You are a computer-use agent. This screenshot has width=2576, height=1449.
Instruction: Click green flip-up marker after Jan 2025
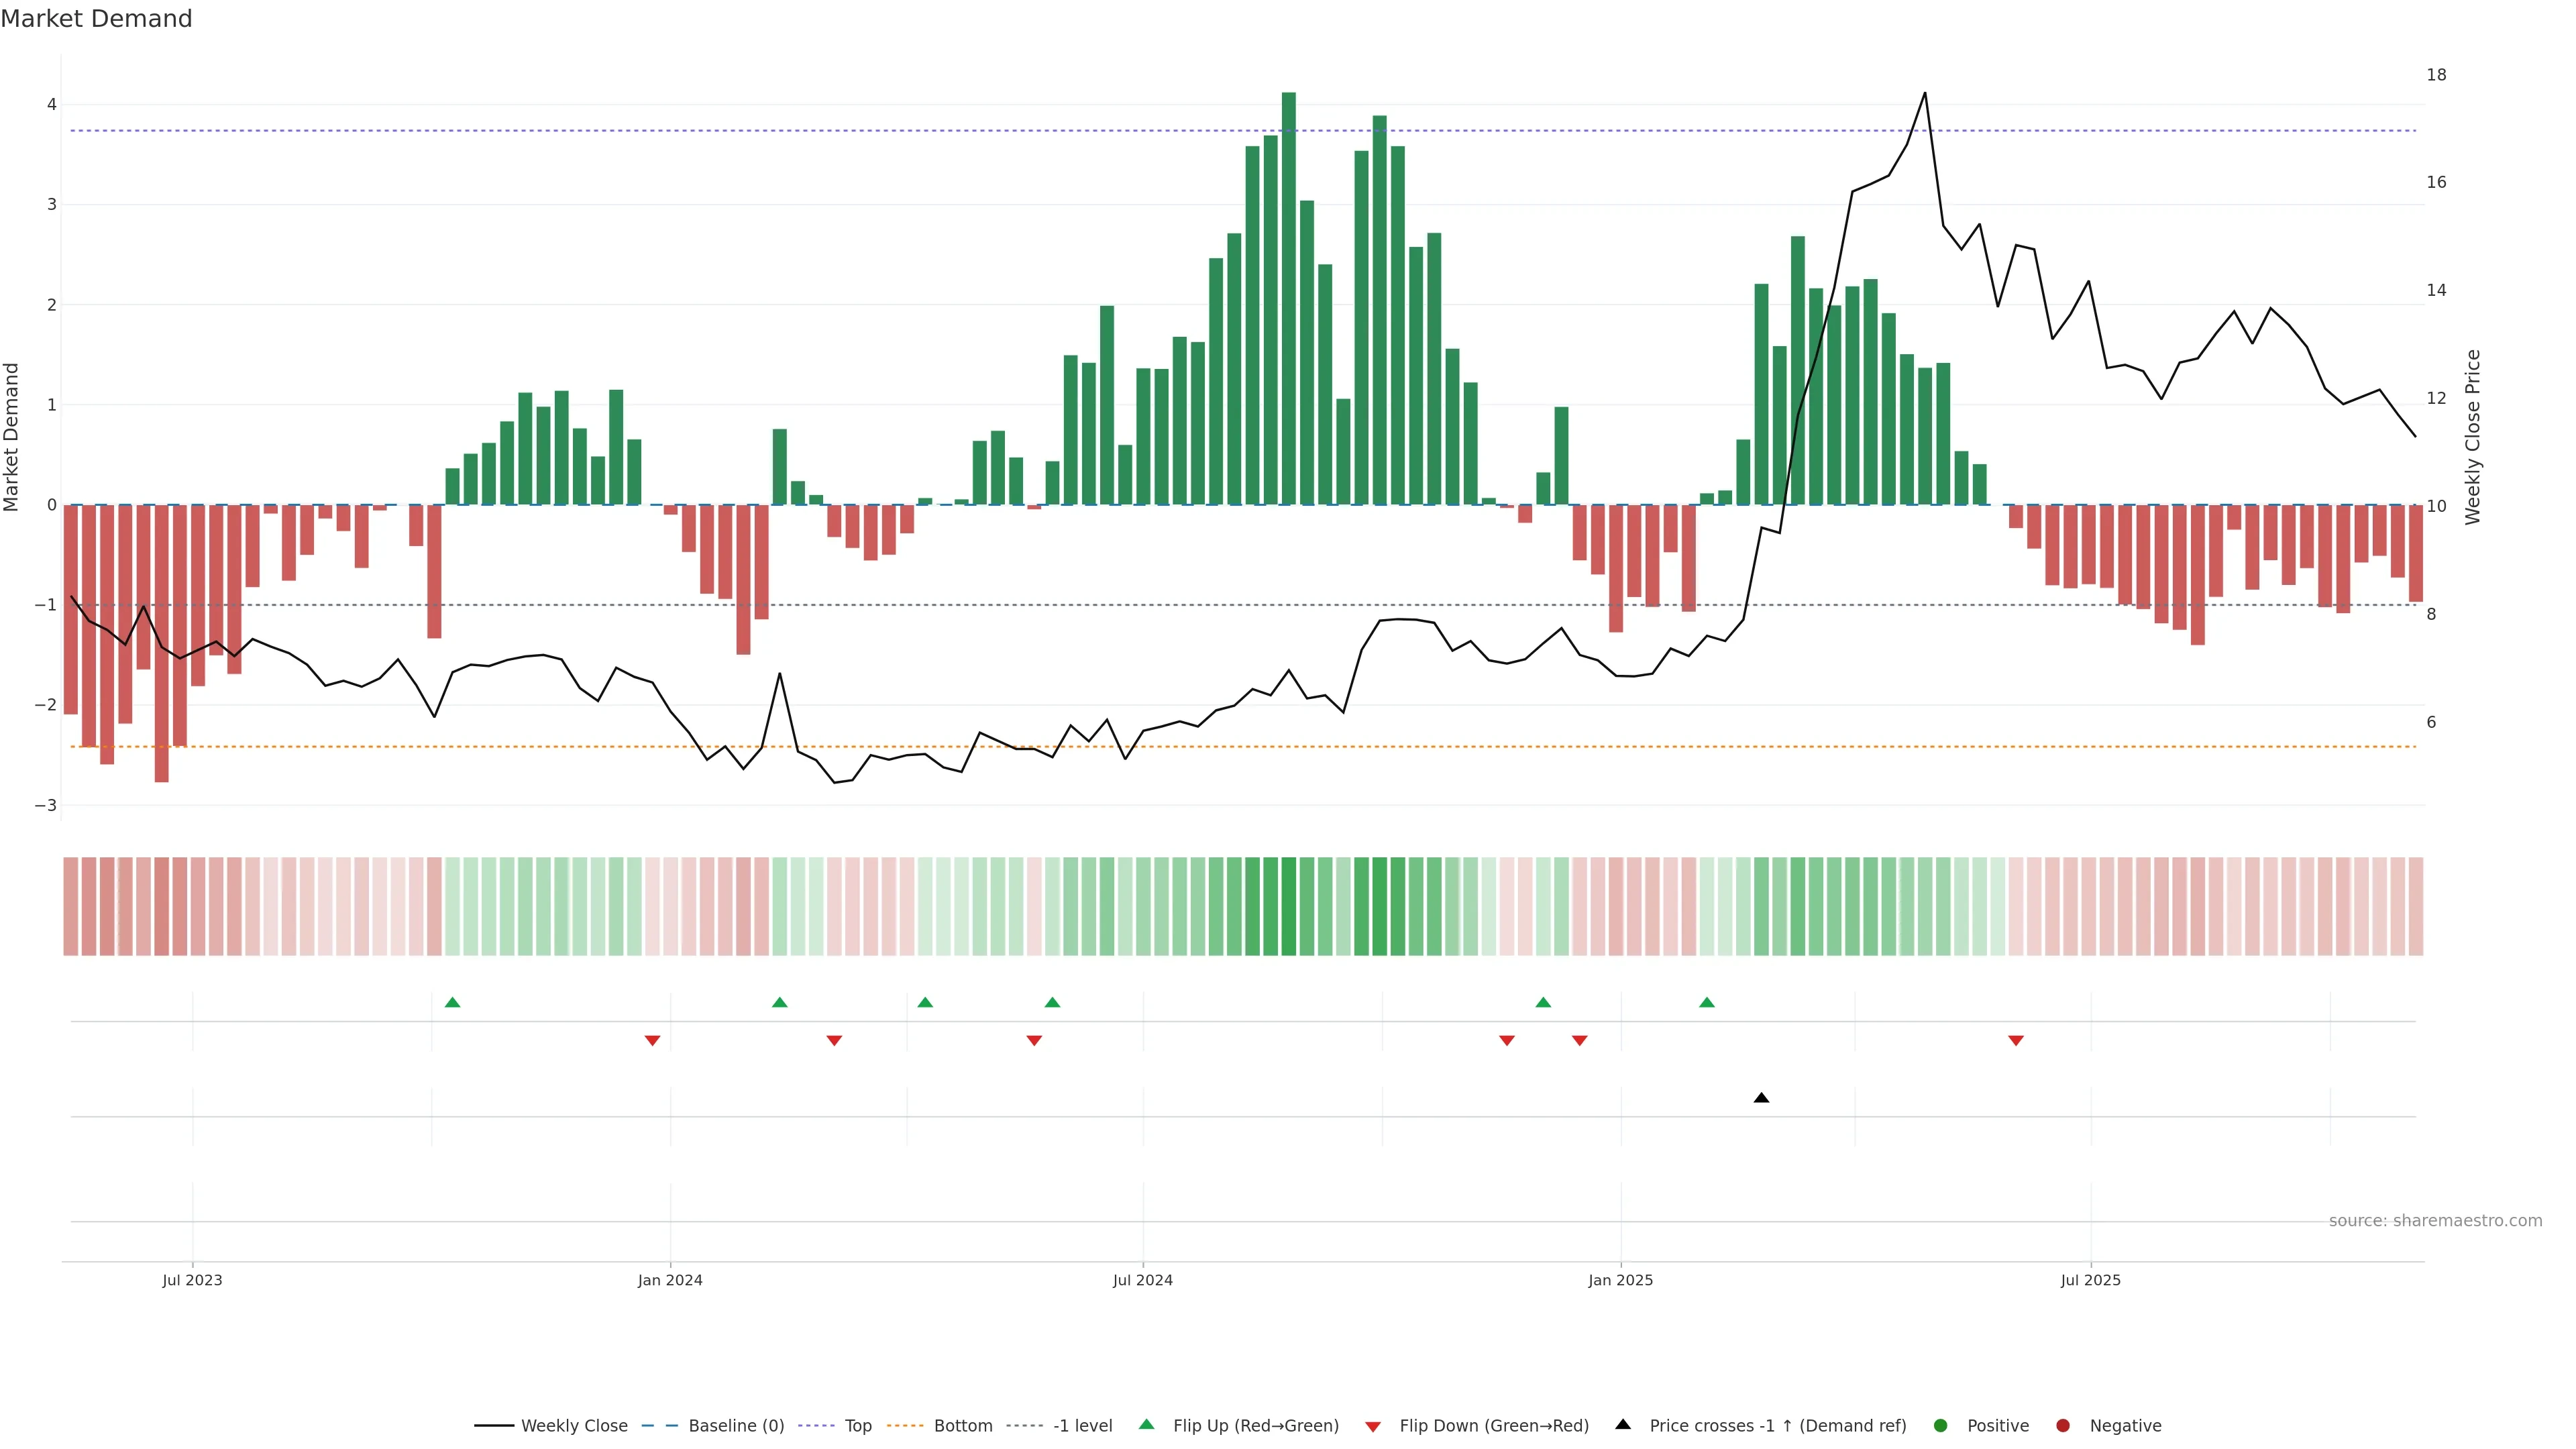[x=1707, y=1002]
